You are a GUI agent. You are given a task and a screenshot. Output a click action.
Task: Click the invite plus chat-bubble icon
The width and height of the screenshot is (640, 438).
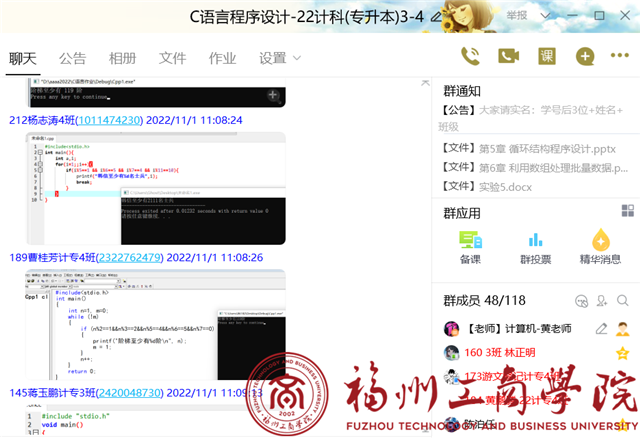[585, 56]
